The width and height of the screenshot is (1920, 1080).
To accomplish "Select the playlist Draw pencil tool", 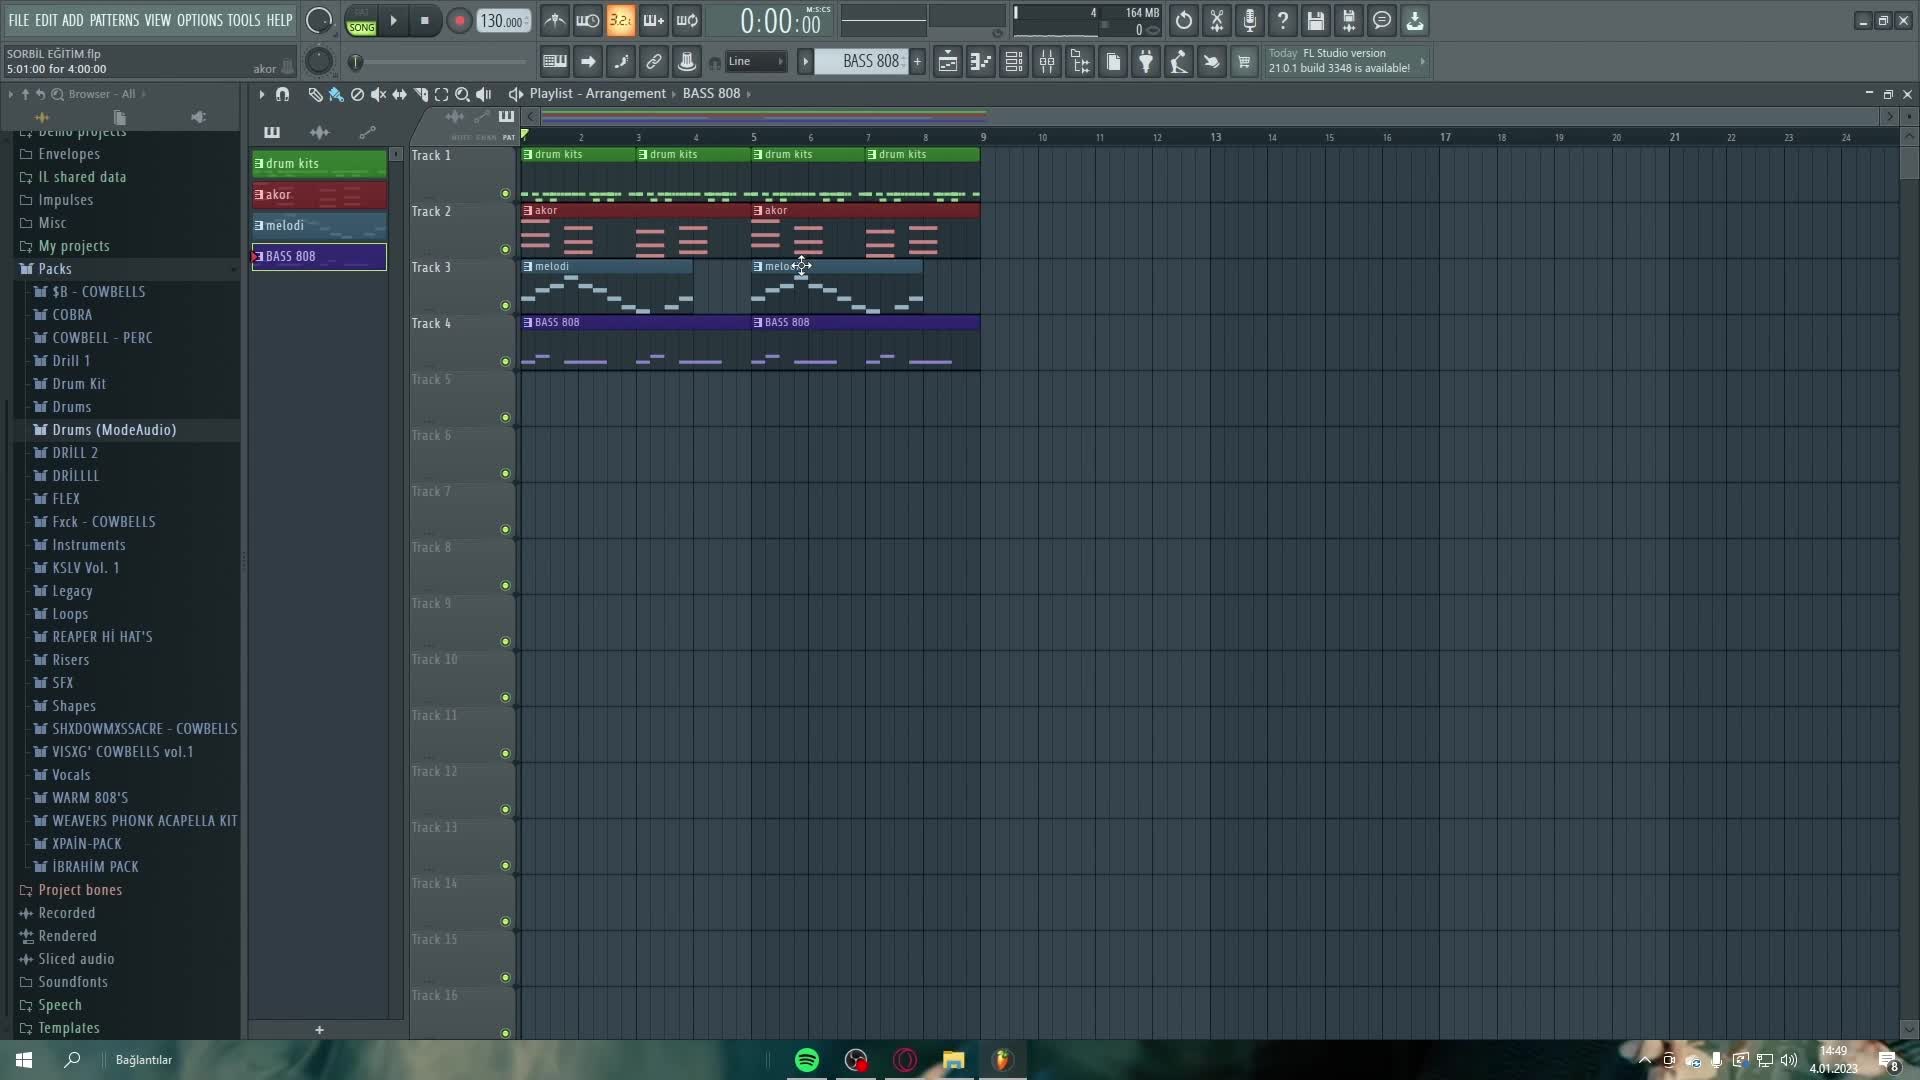I will [x=315, y=94].
